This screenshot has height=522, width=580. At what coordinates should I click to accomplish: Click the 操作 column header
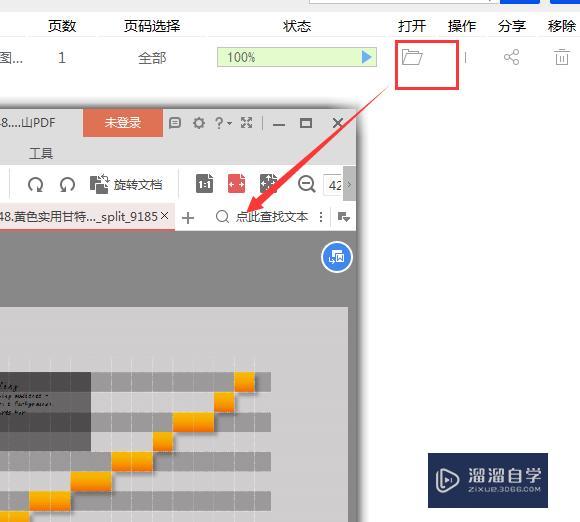[462, 26]
